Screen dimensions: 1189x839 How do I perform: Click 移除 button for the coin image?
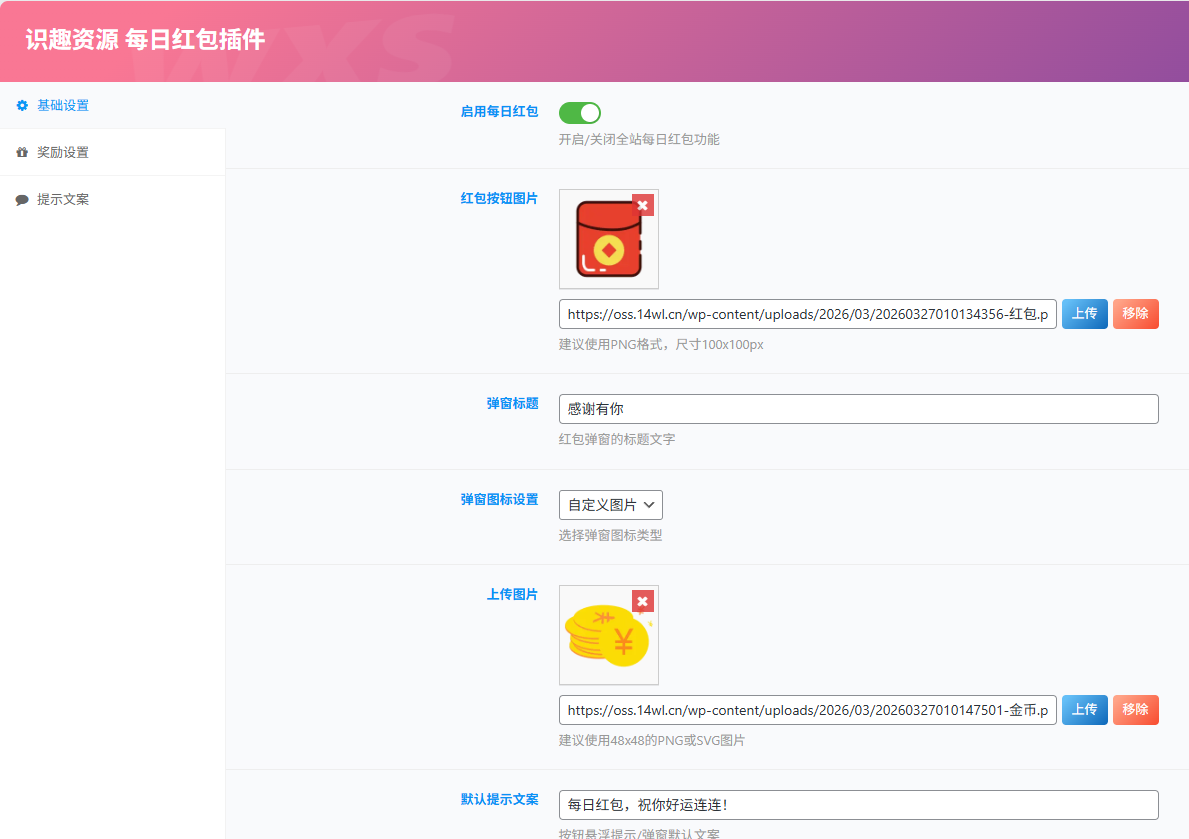pyautogui.click(x=1135, y=710)
